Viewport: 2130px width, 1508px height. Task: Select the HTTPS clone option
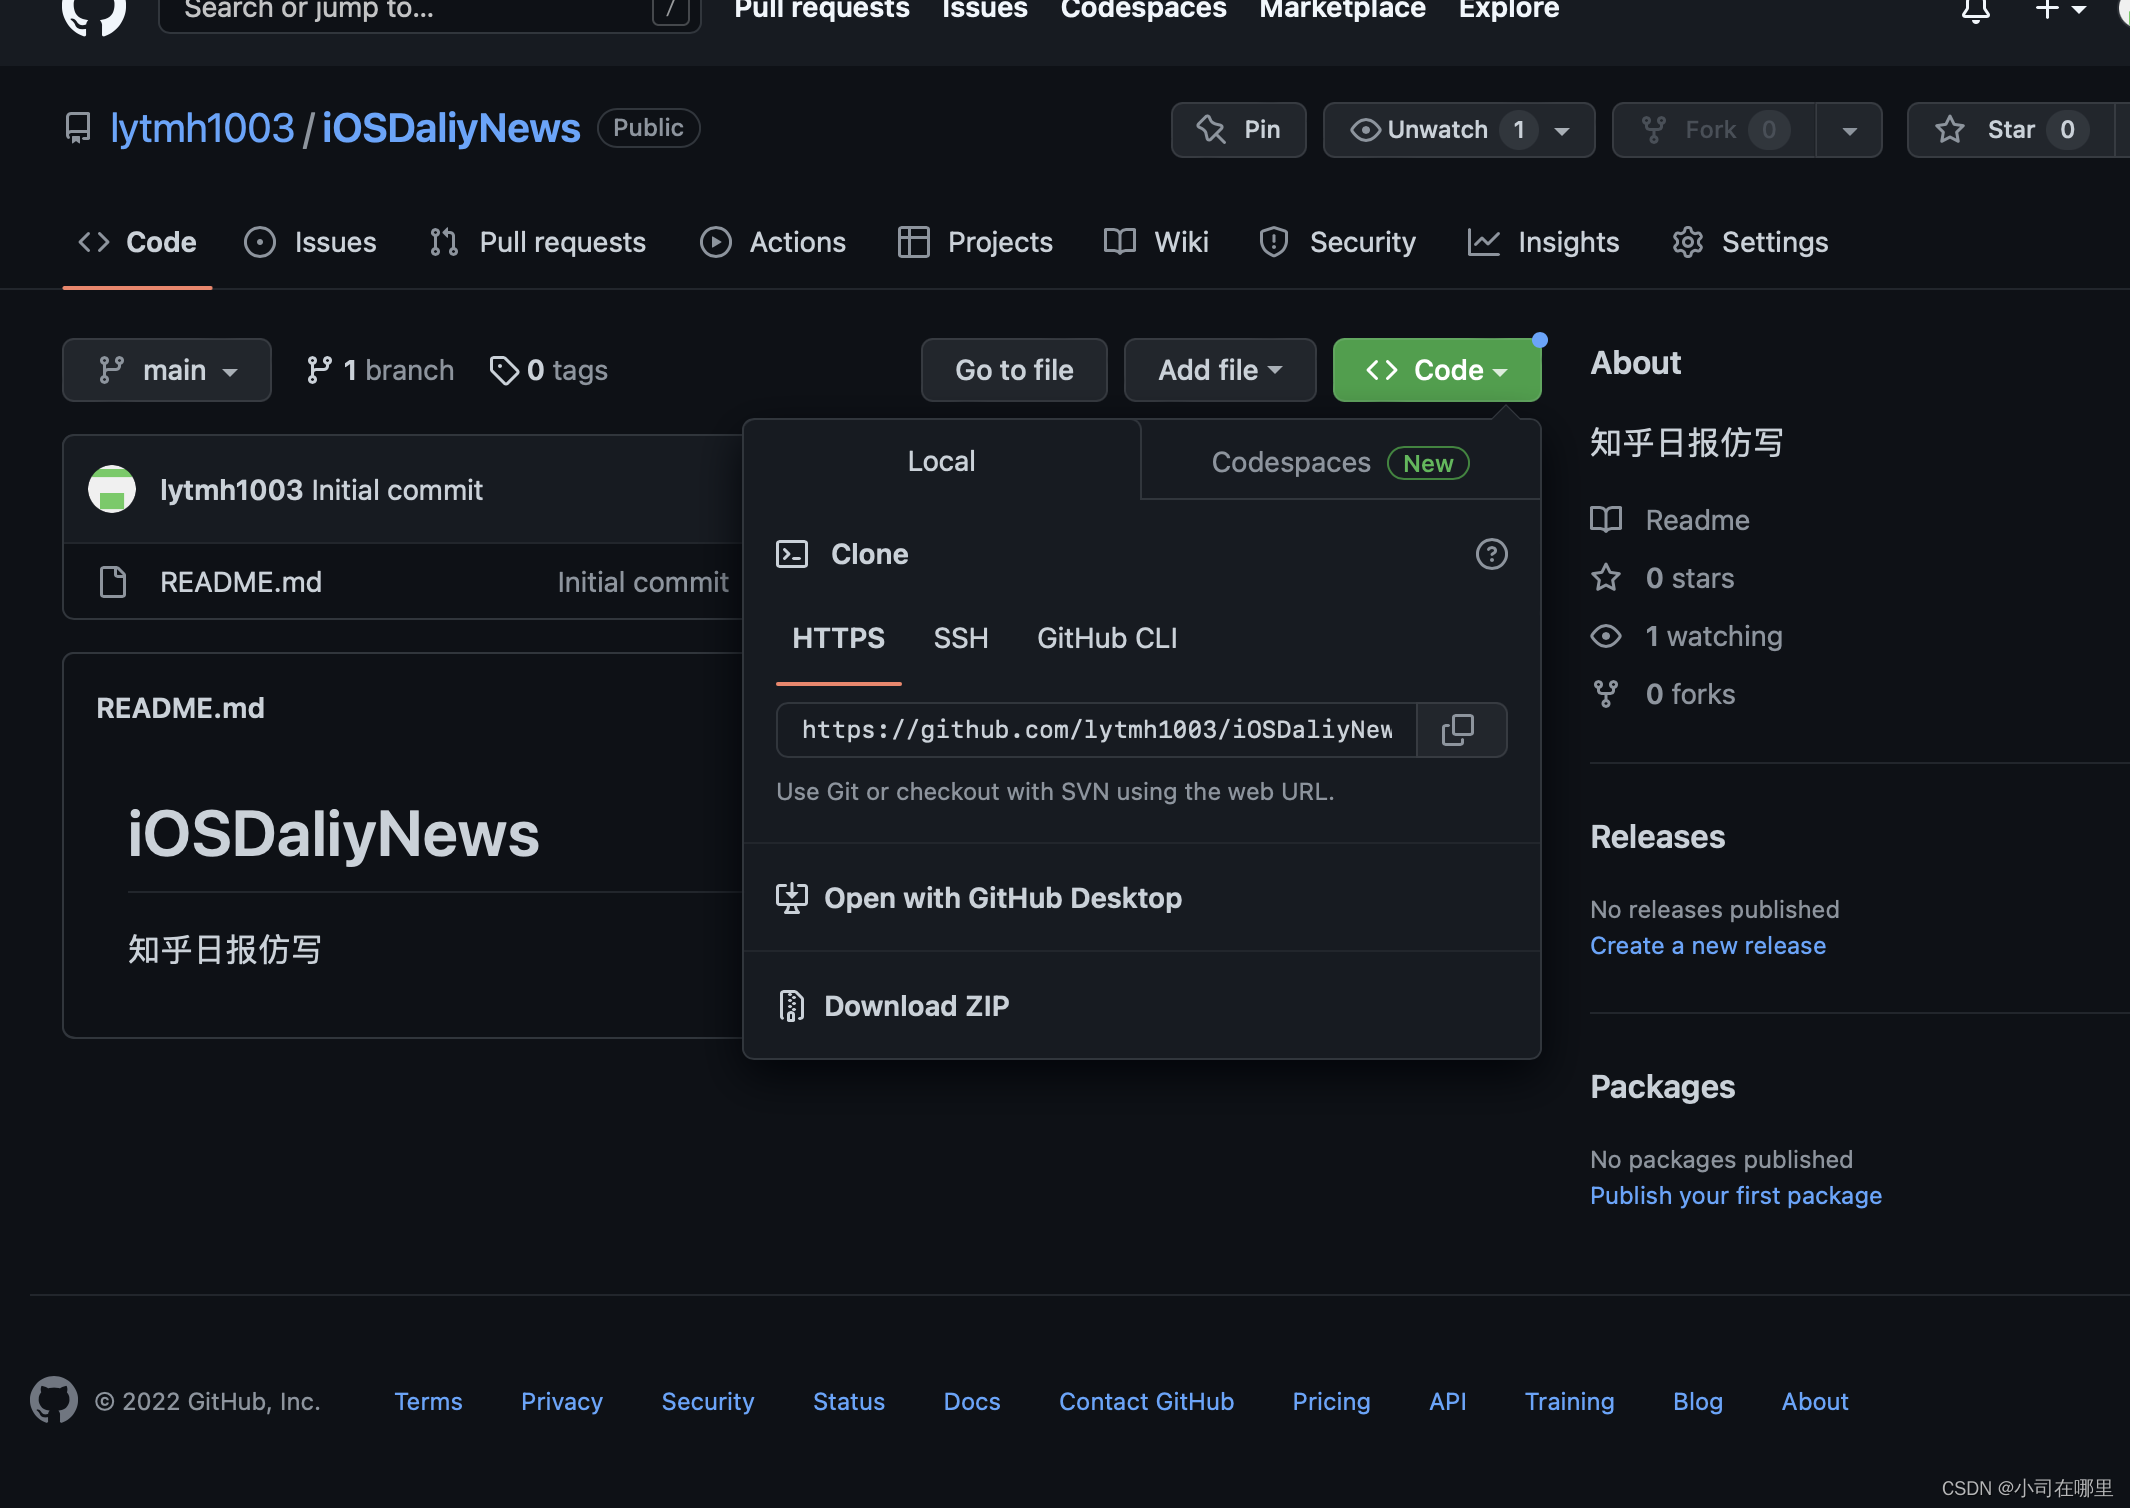click(x=838, y=638)
